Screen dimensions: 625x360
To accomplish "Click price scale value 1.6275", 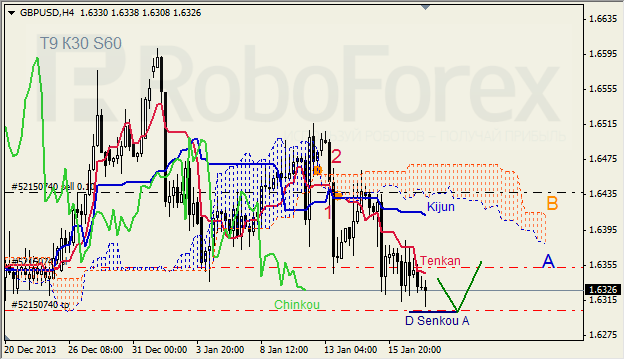I will (603, 335).
